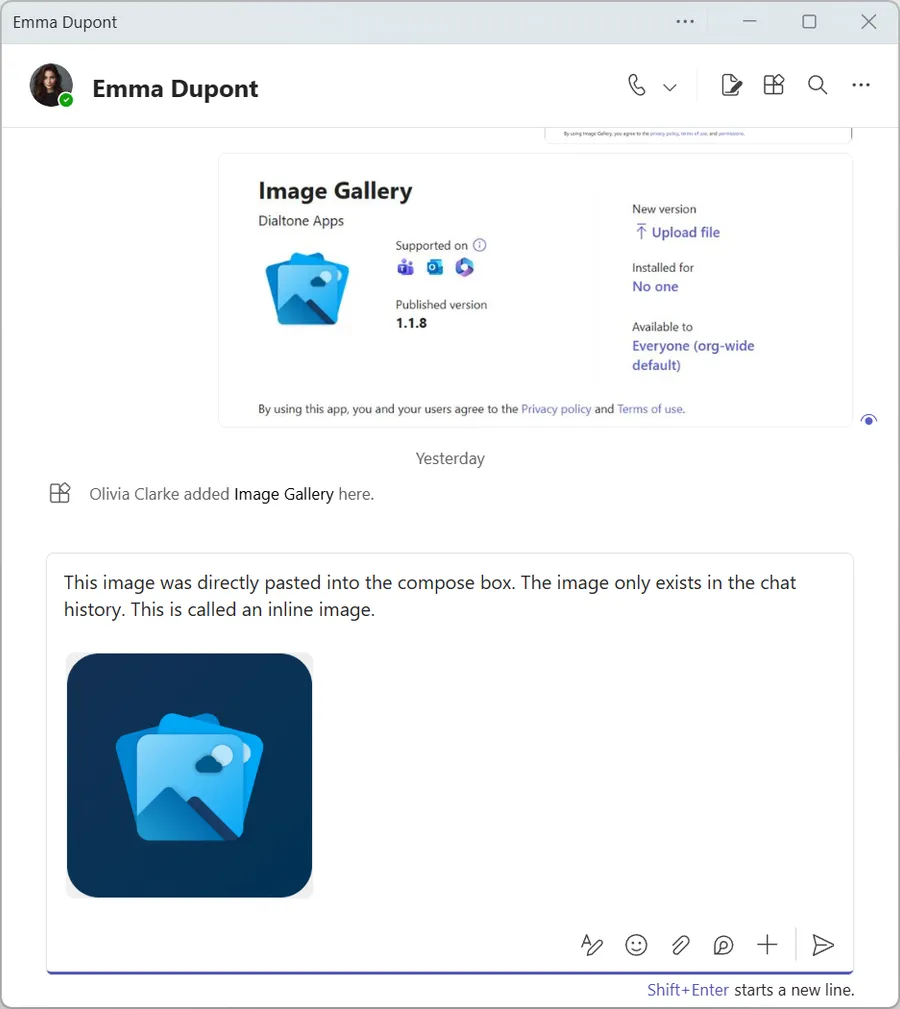Click Emma Dupont's profile avatar
The width and height of the screenshot is (900, 1009).
coord(51,85)
